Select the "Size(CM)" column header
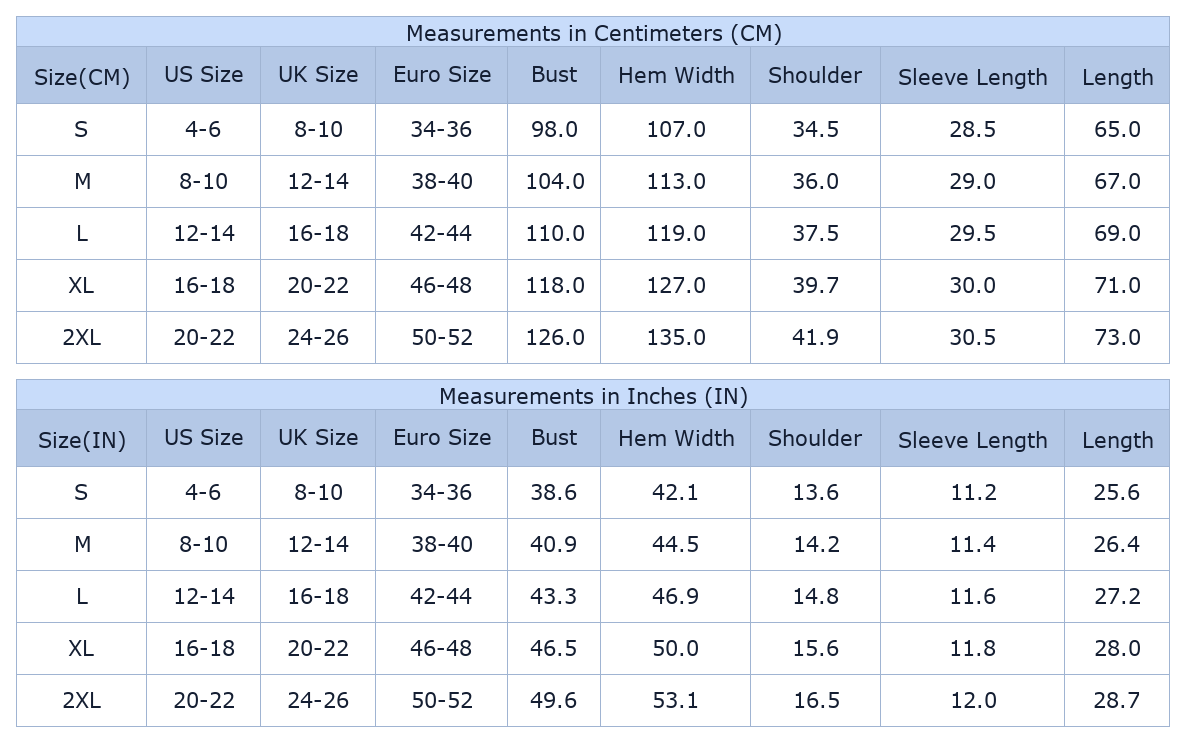This screenshot has height=748, width=1185. (x=82, y=77)
